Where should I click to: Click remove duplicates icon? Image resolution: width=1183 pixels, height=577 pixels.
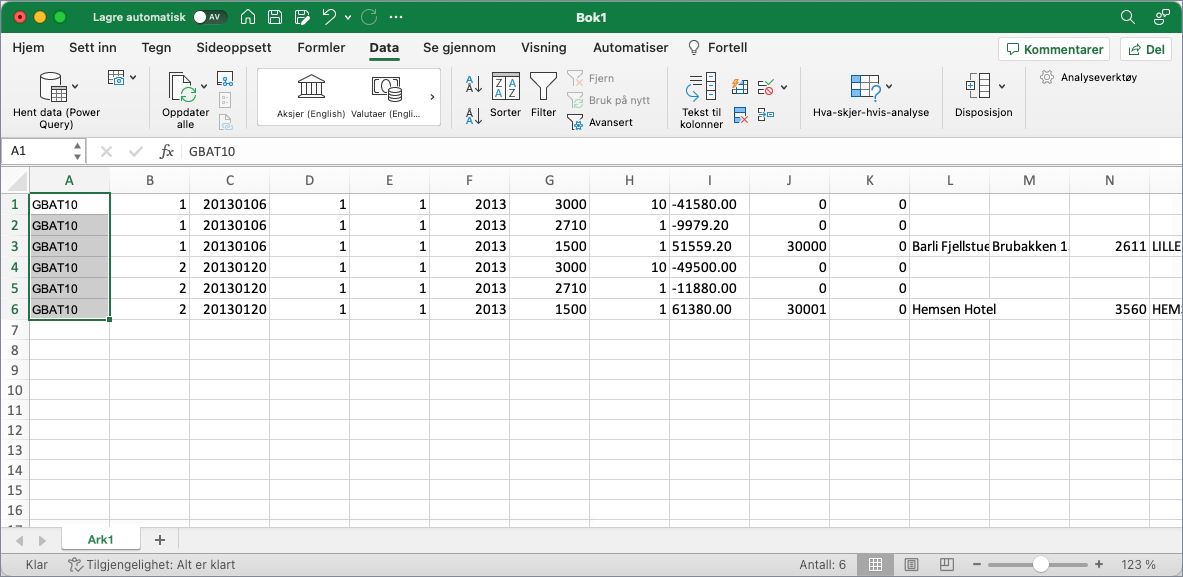click(x=740, y=115)
